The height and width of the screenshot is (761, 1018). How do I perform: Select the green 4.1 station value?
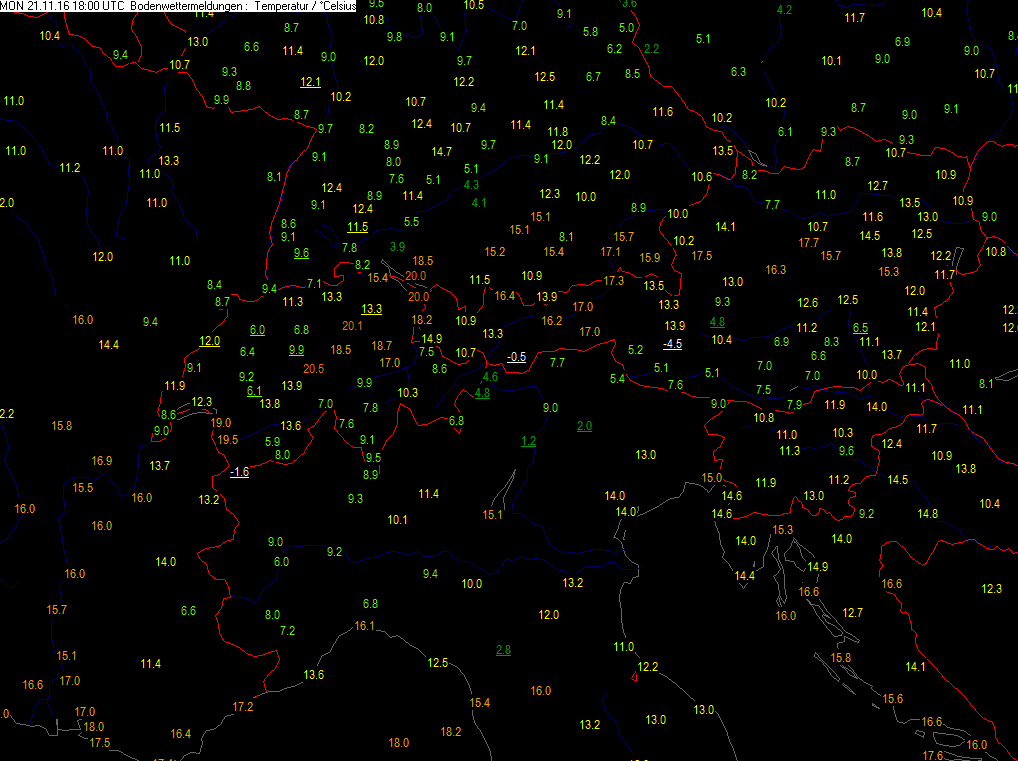(x=479, y=203)
